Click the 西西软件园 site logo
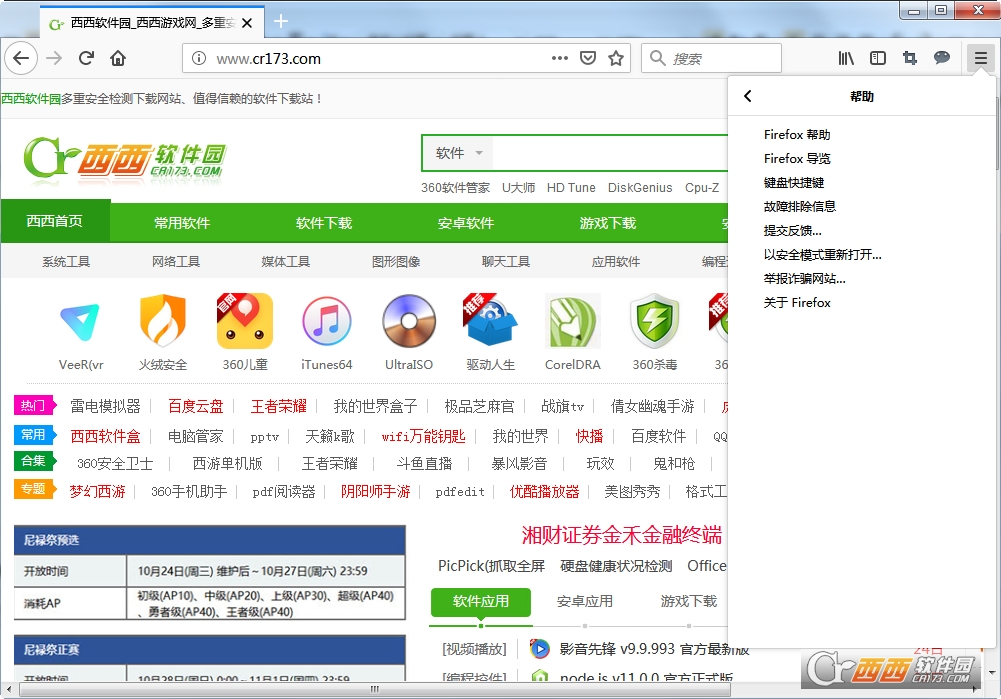Image resolution: width=1001 pixels, height=699 pixels. point(124,158)
